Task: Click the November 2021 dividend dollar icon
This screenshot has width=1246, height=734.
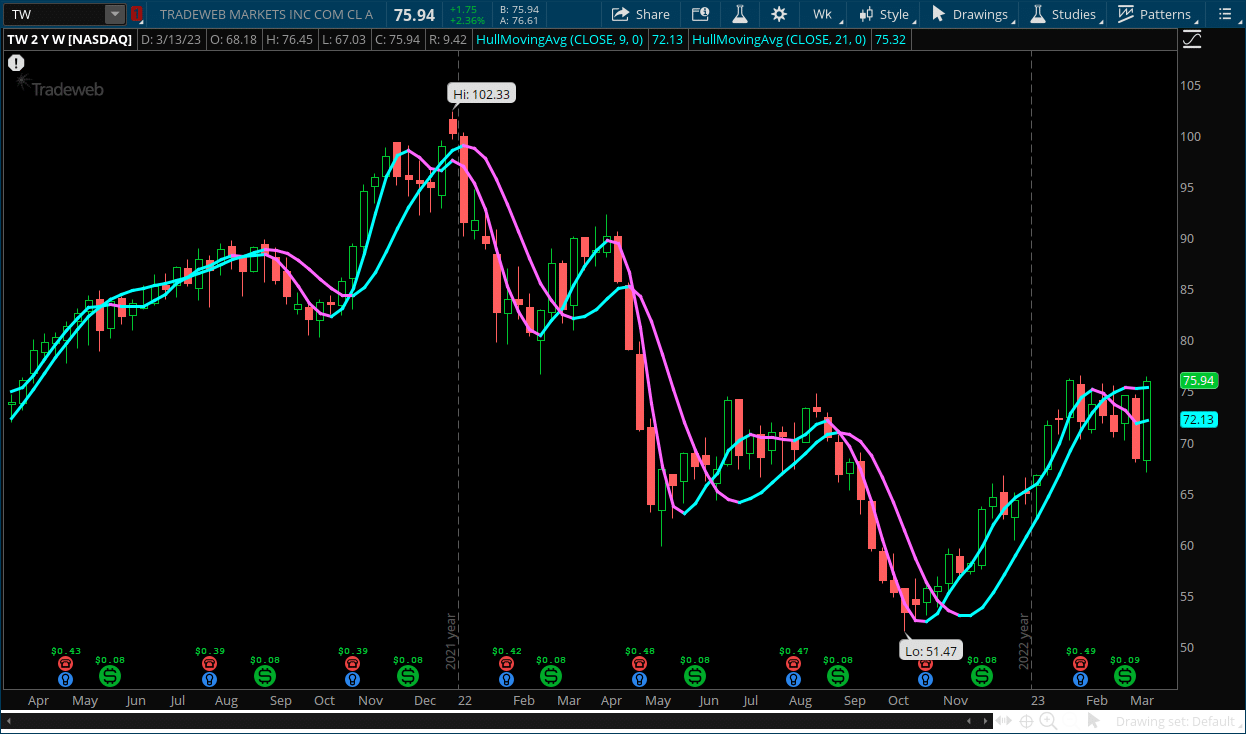Action: (408, 676)
